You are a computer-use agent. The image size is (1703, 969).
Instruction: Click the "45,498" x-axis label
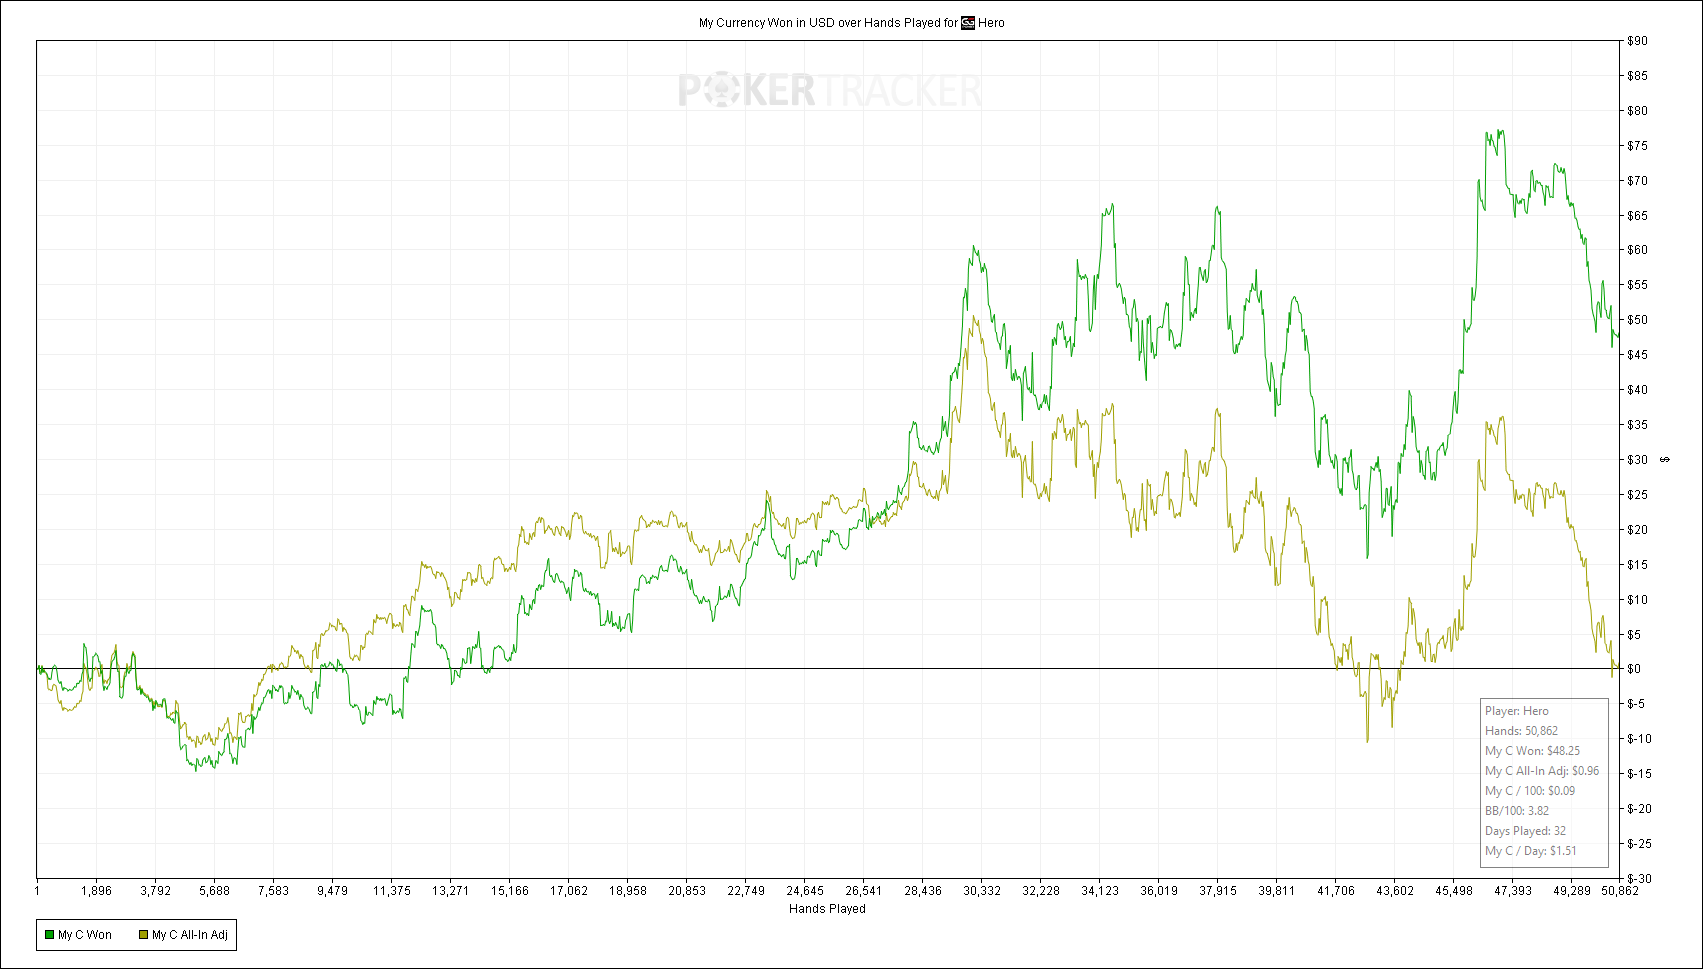(1454, 891)
